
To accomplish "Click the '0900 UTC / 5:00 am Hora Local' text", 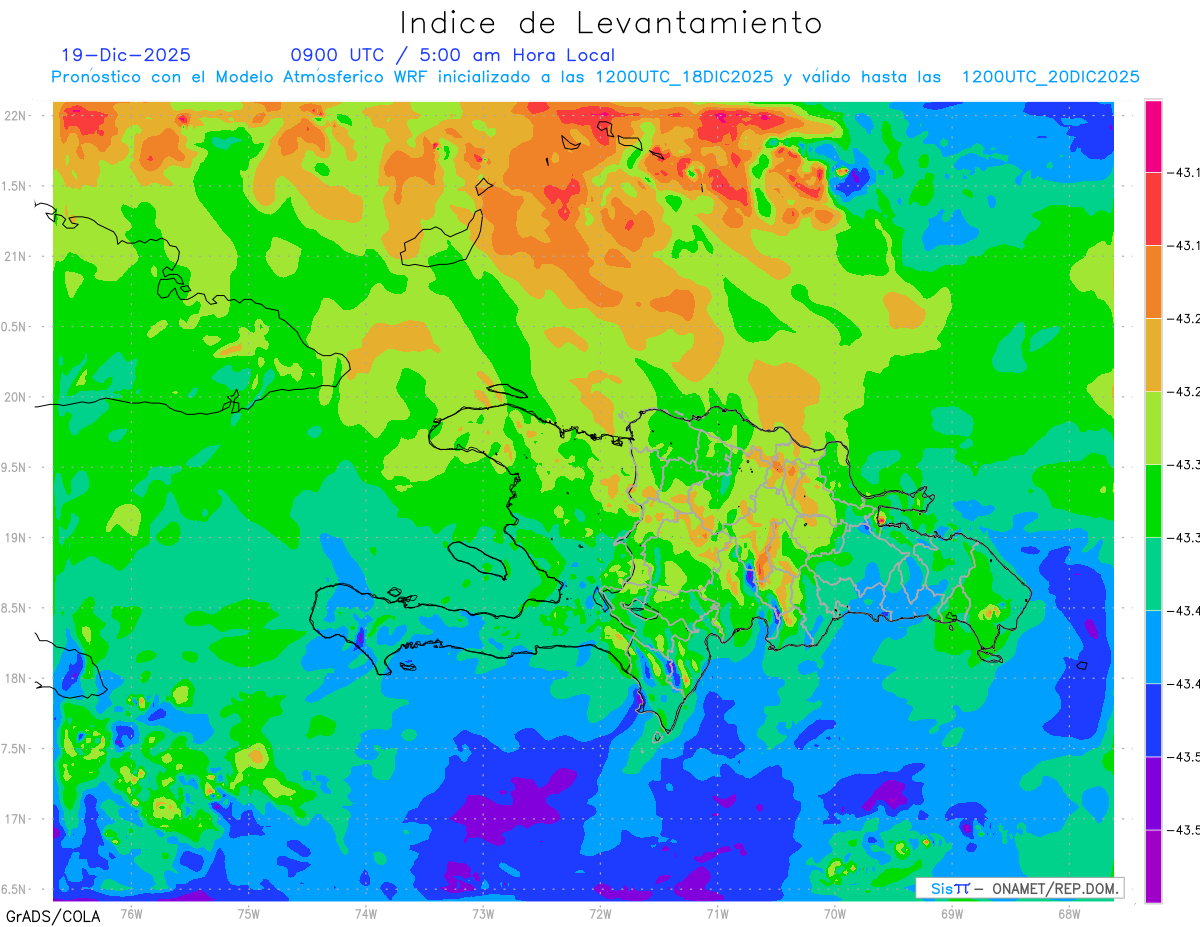I will tap(452, 55).
